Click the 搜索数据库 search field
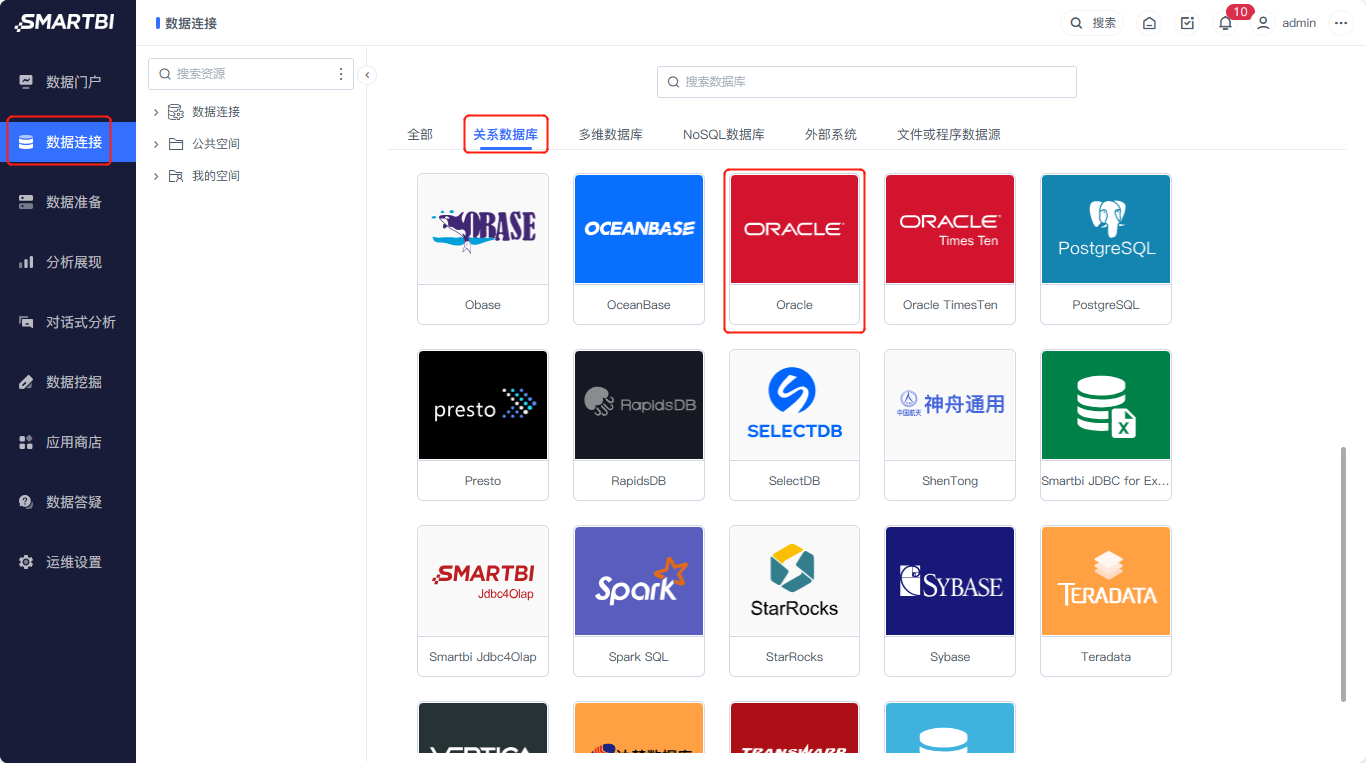 pyautogui.click(x=866, y=82)
